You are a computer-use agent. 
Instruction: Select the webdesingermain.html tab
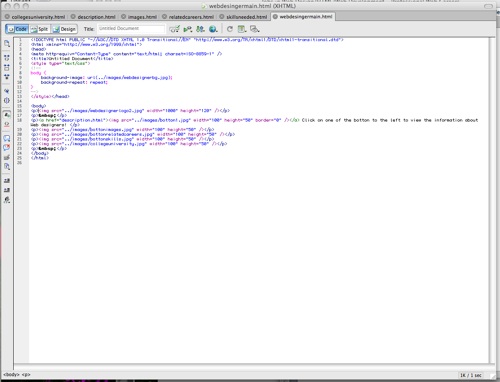(303, 16)
